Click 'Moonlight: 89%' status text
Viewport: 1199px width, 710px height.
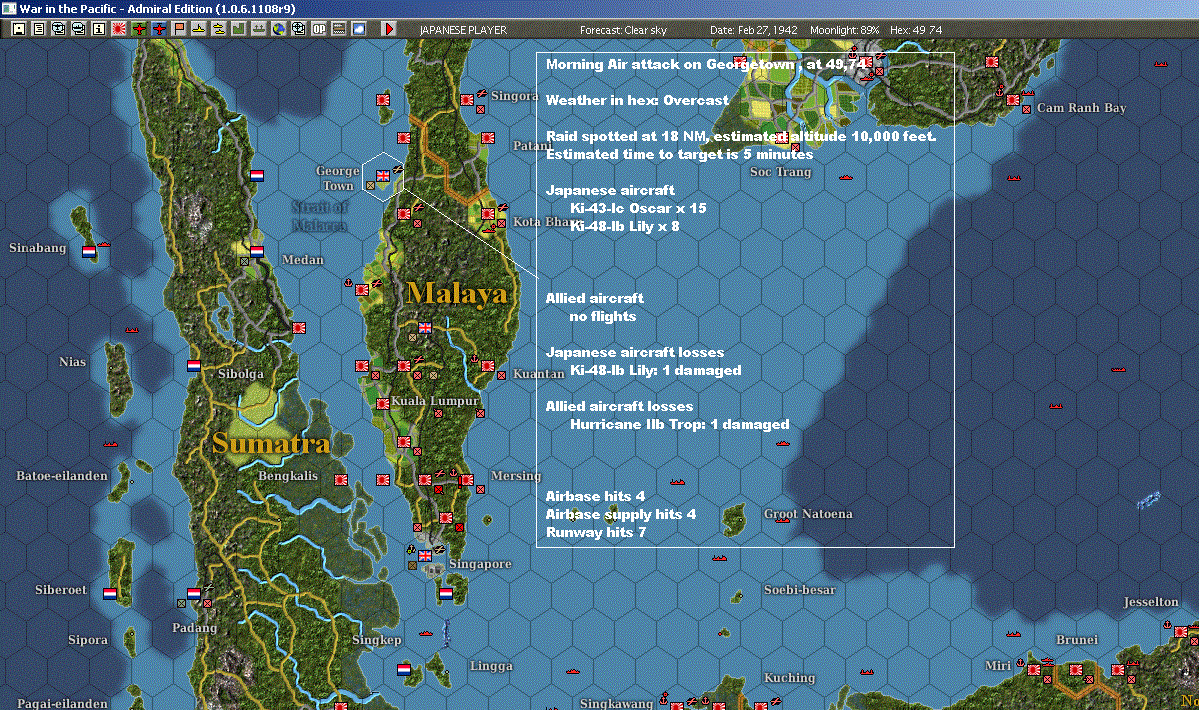[844, 30]
